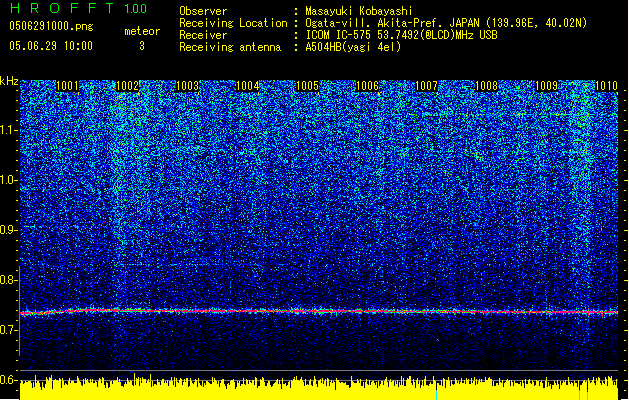629x400 pixels.
Task: Click the 1005 time marker
Action: point(307,86)
